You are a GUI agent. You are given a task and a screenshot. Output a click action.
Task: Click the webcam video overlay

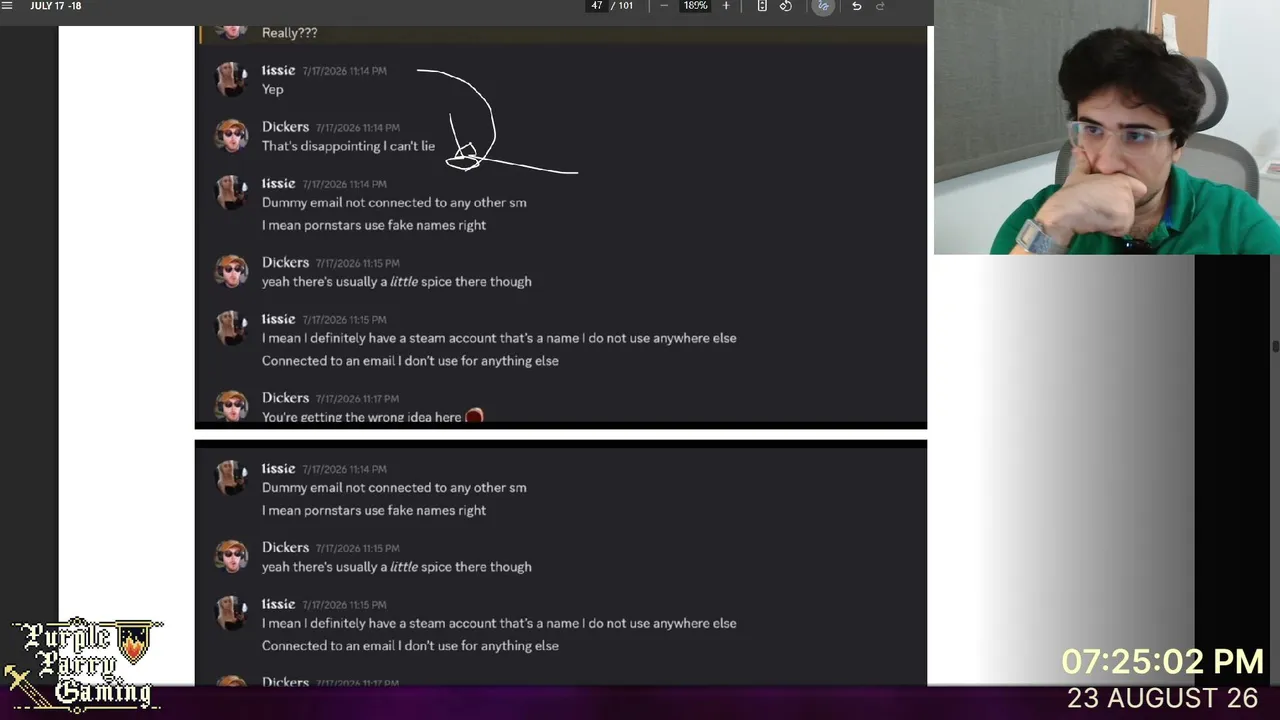point(1107,127)
